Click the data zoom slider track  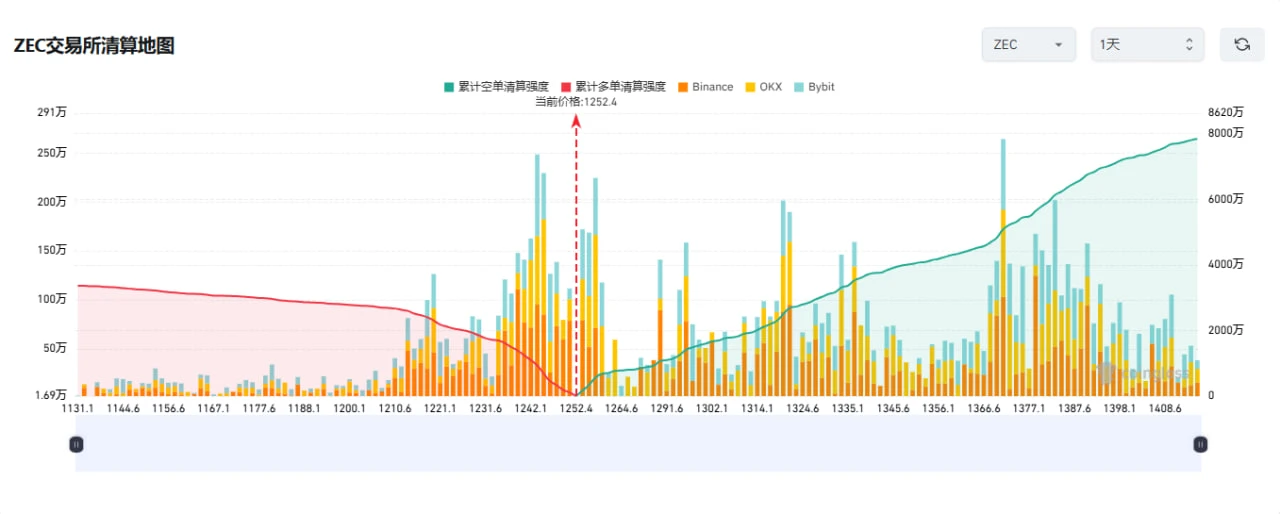click(x=638, y=444)
